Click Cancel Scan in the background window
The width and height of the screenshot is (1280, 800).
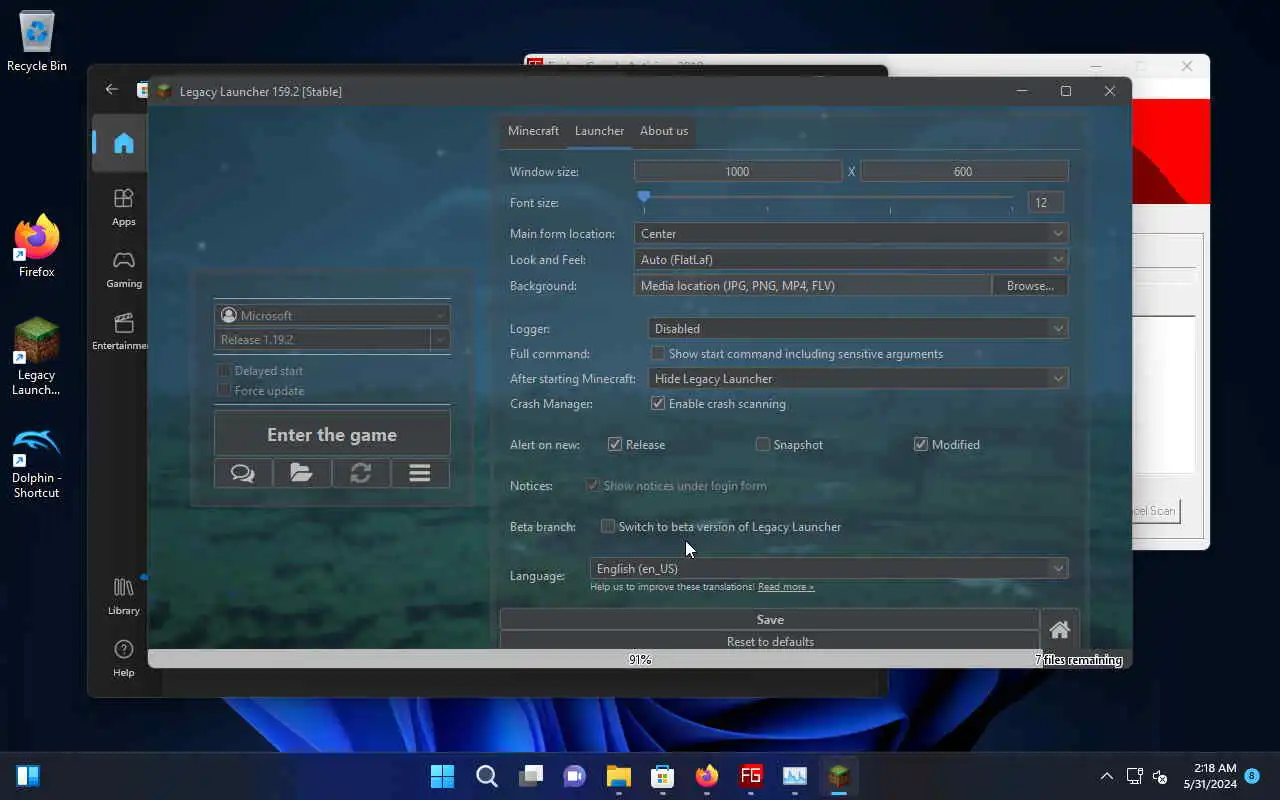[1157, 510]
